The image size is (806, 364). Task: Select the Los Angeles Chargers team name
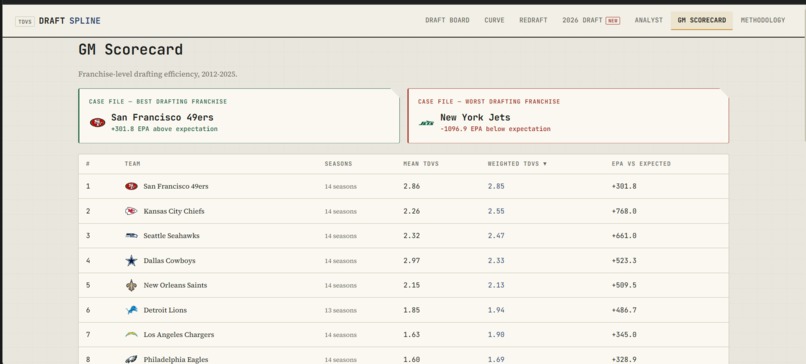178,335
